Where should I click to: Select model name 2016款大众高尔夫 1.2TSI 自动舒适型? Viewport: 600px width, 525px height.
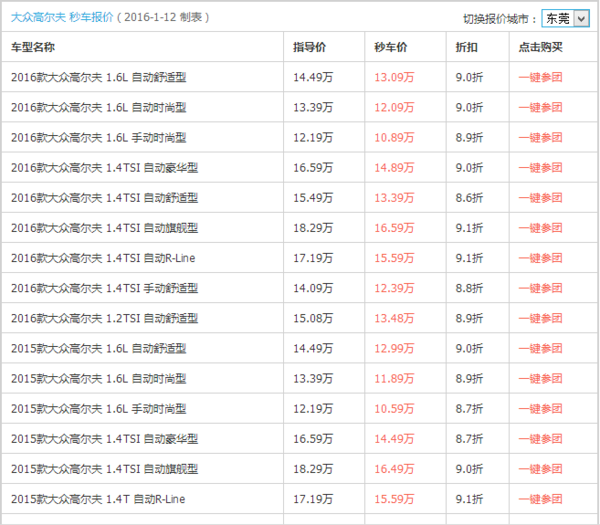(104, 318)
